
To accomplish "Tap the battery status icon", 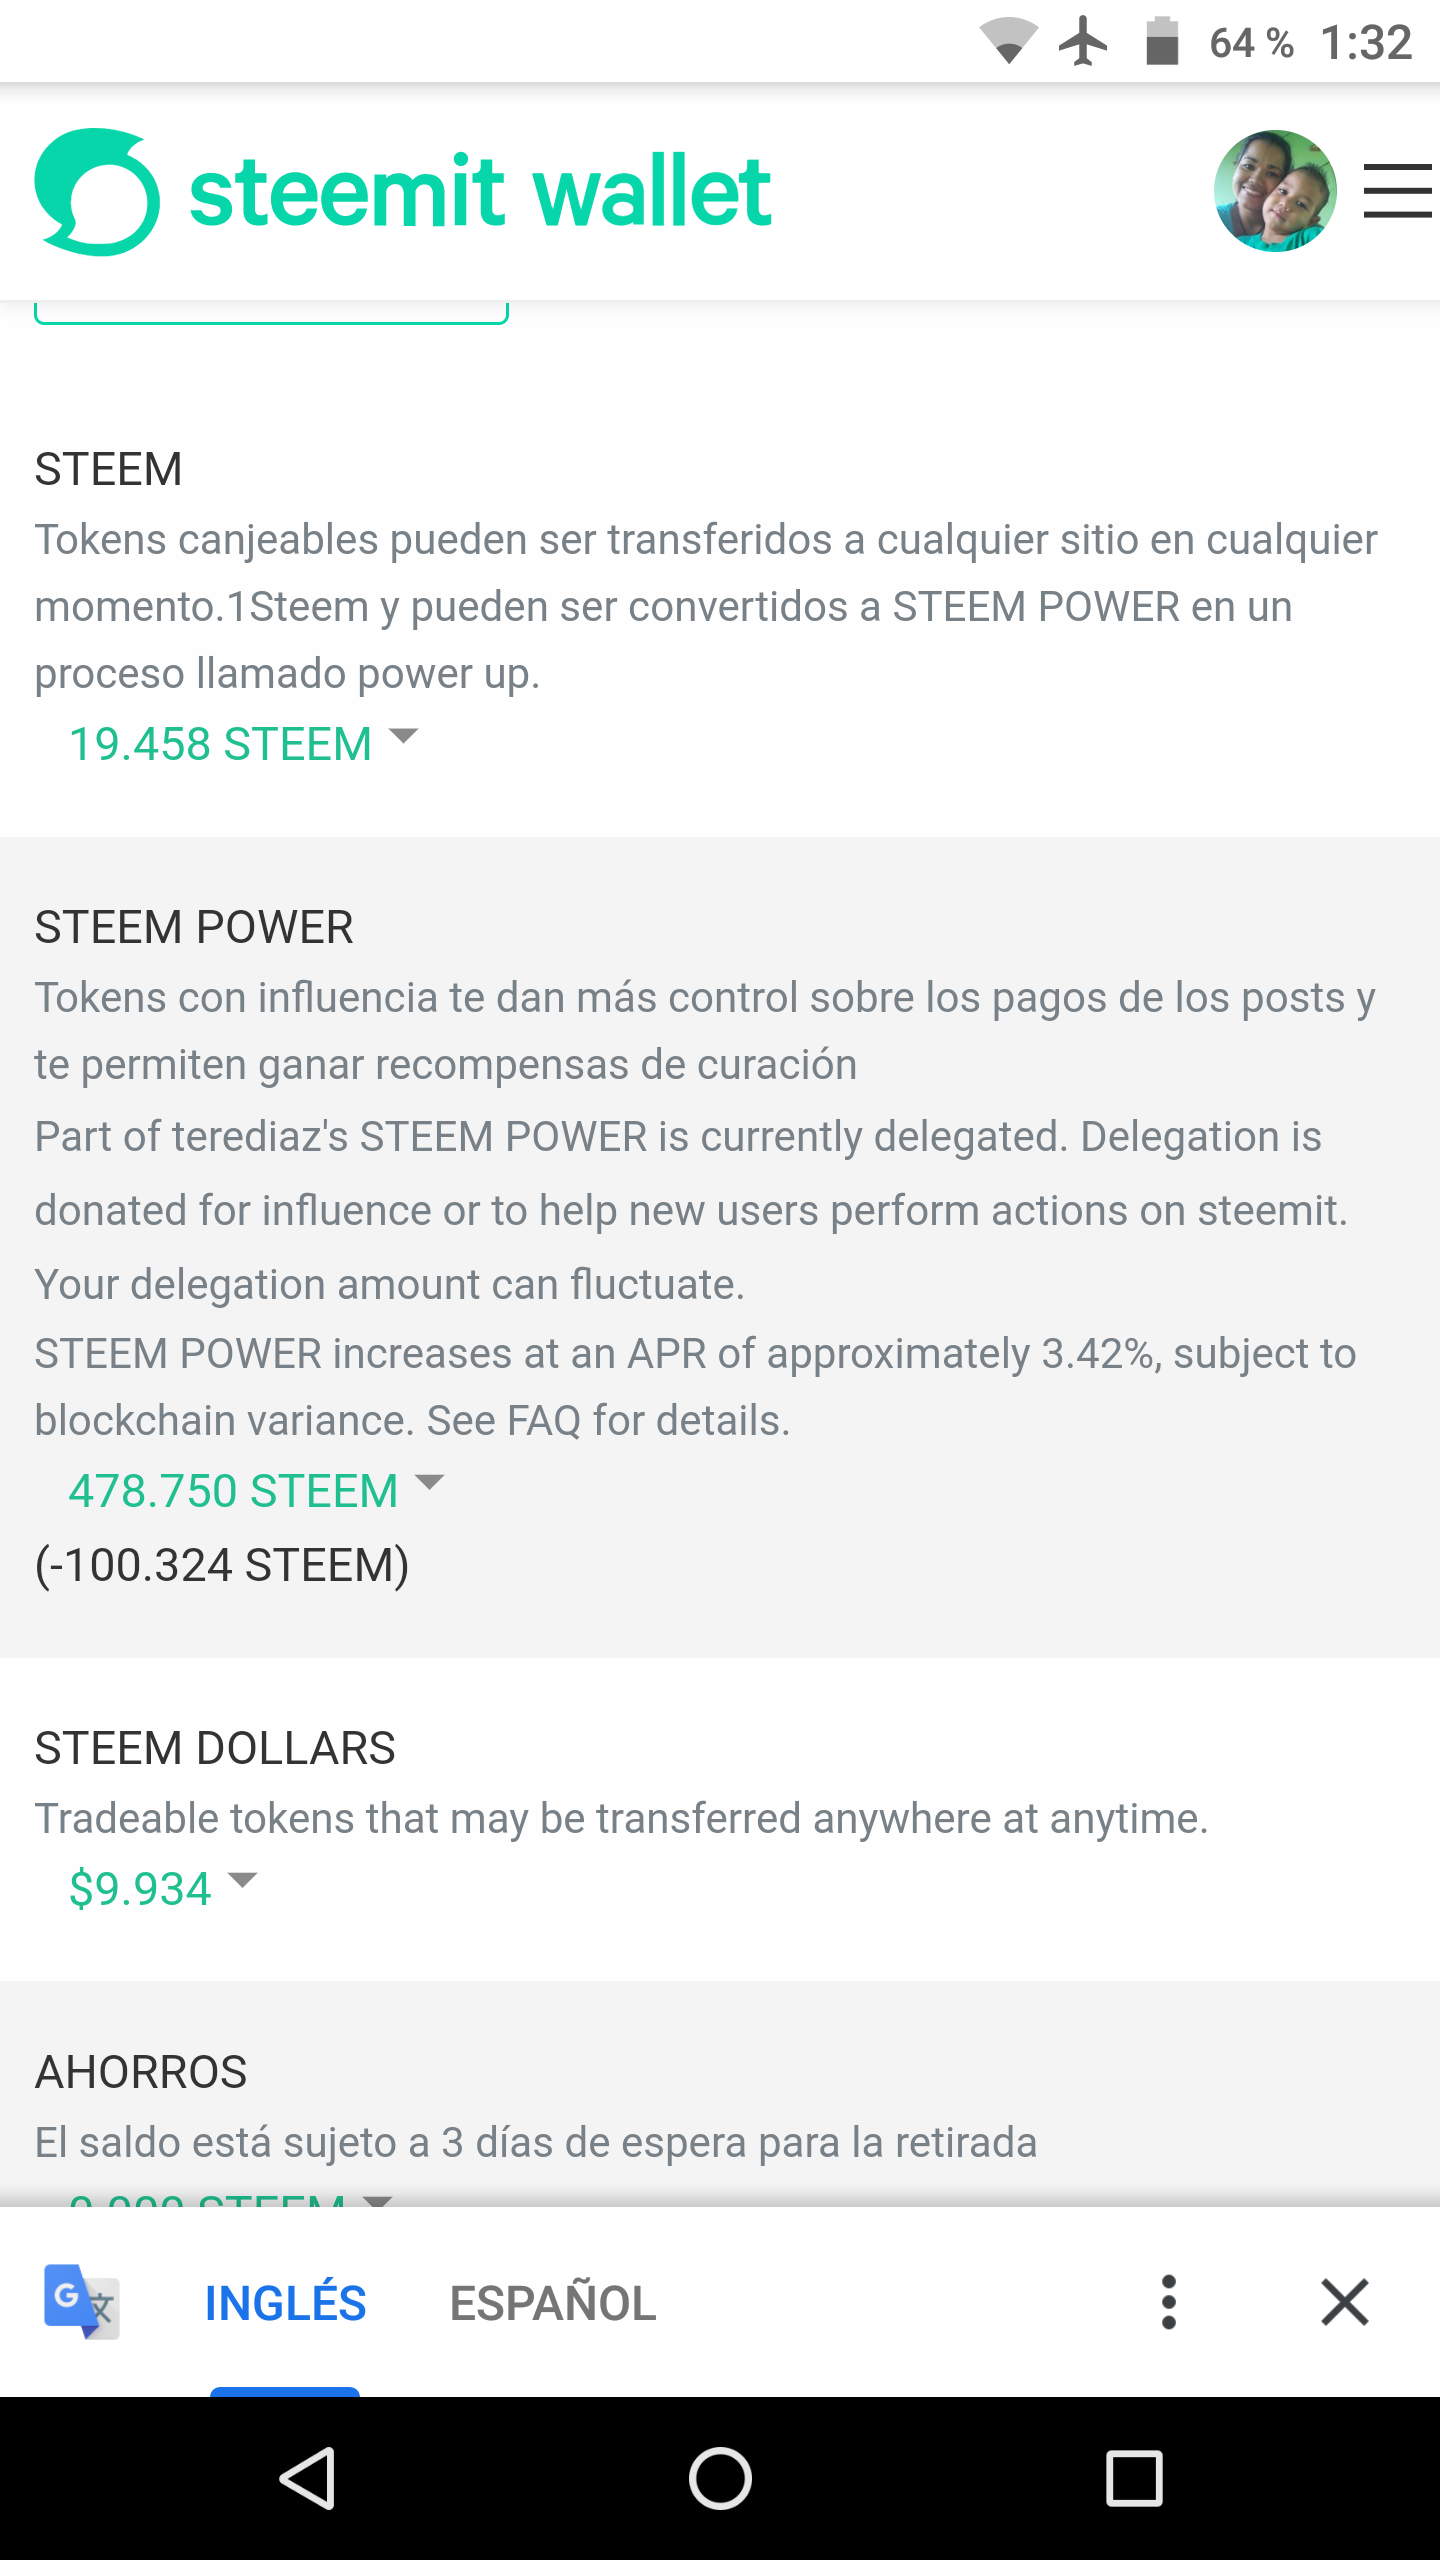I will [x=1162, y=42].
